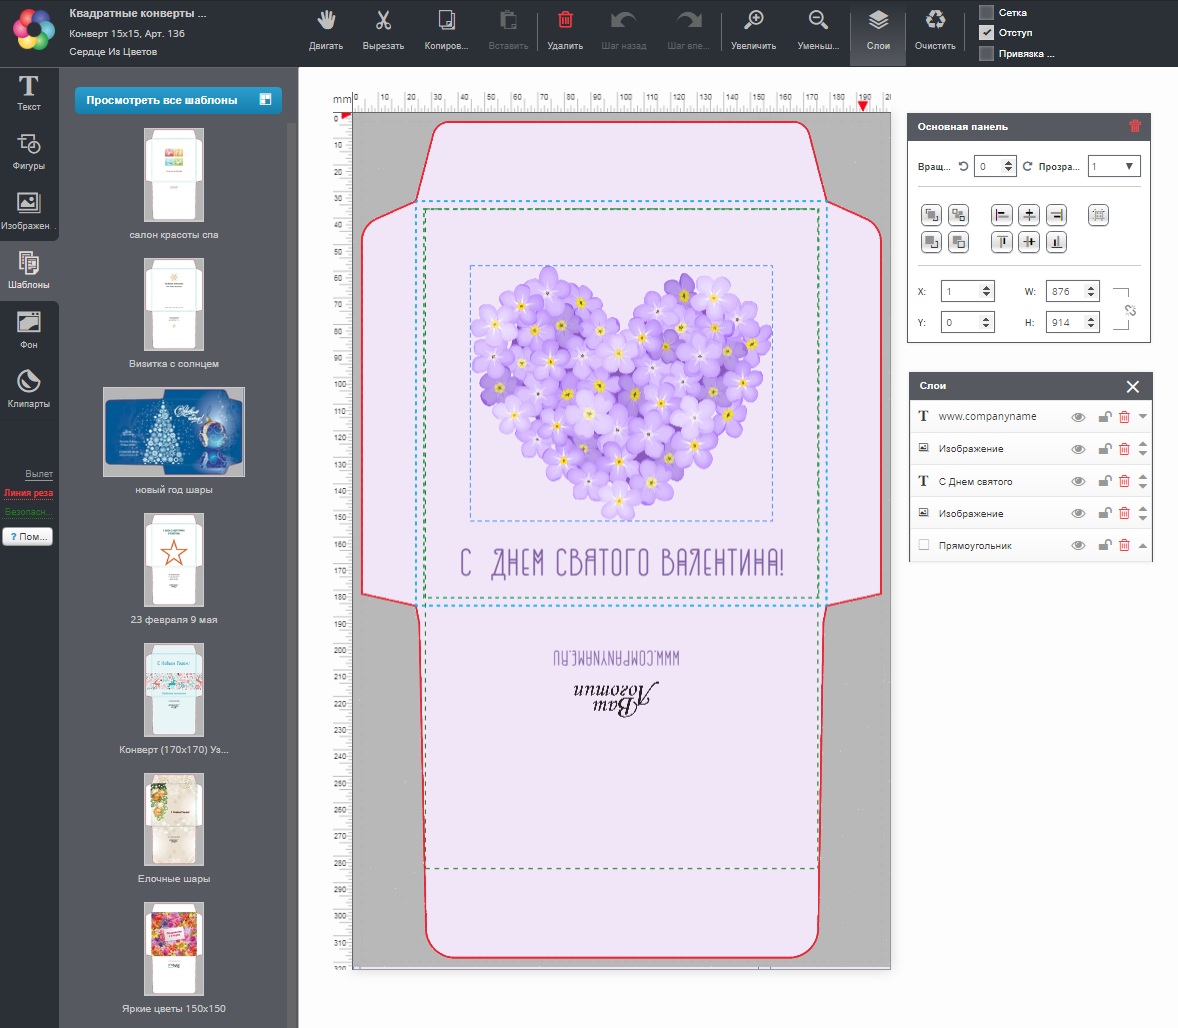
Task: Click the X position stepper field
Action: coord(968,292)
